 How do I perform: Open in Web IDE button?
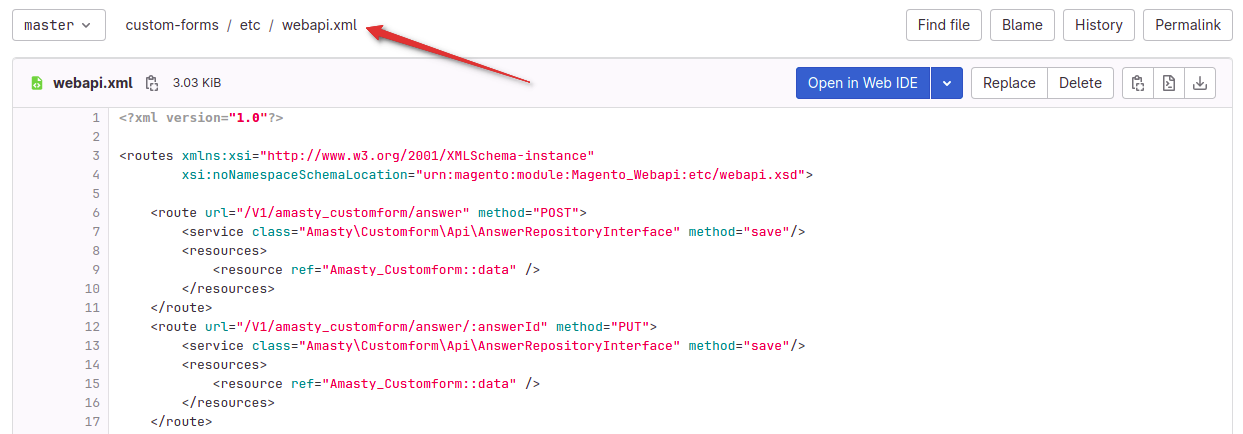[x=863, y=83]
